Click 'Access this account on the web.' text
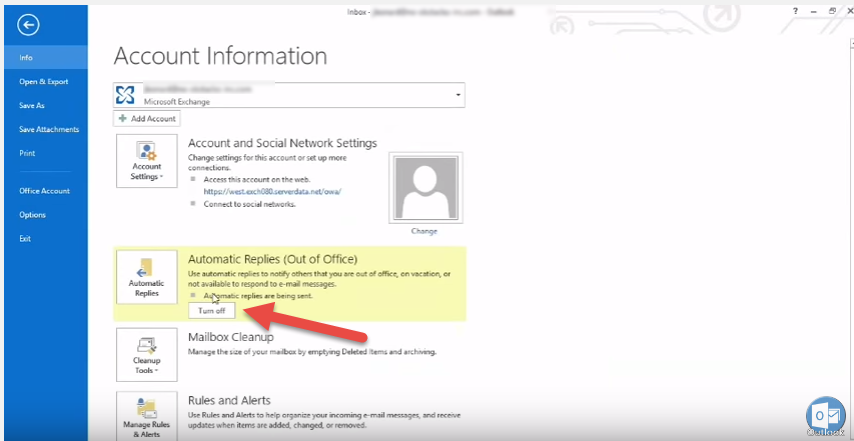This screenshot has width=854, height=441. (257, 179)
